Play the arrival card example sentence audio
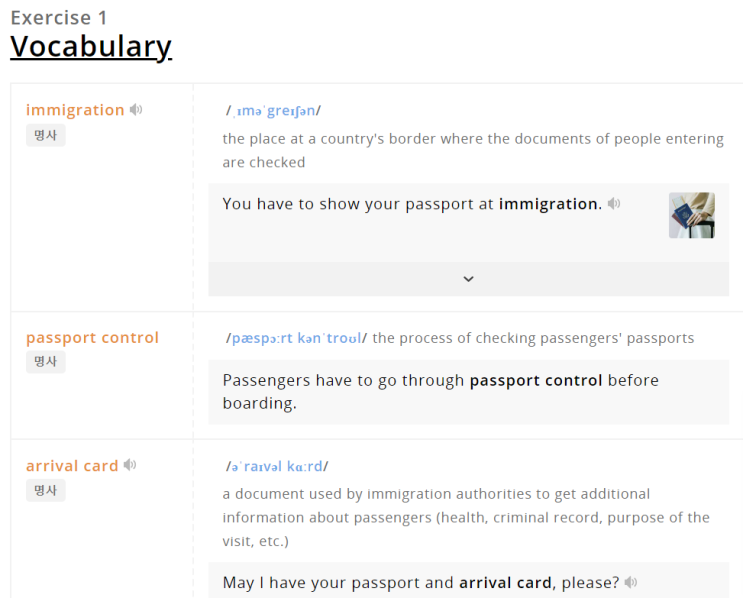Image resolution: width=743 pixels, height=598 pixels. point(631,582)
